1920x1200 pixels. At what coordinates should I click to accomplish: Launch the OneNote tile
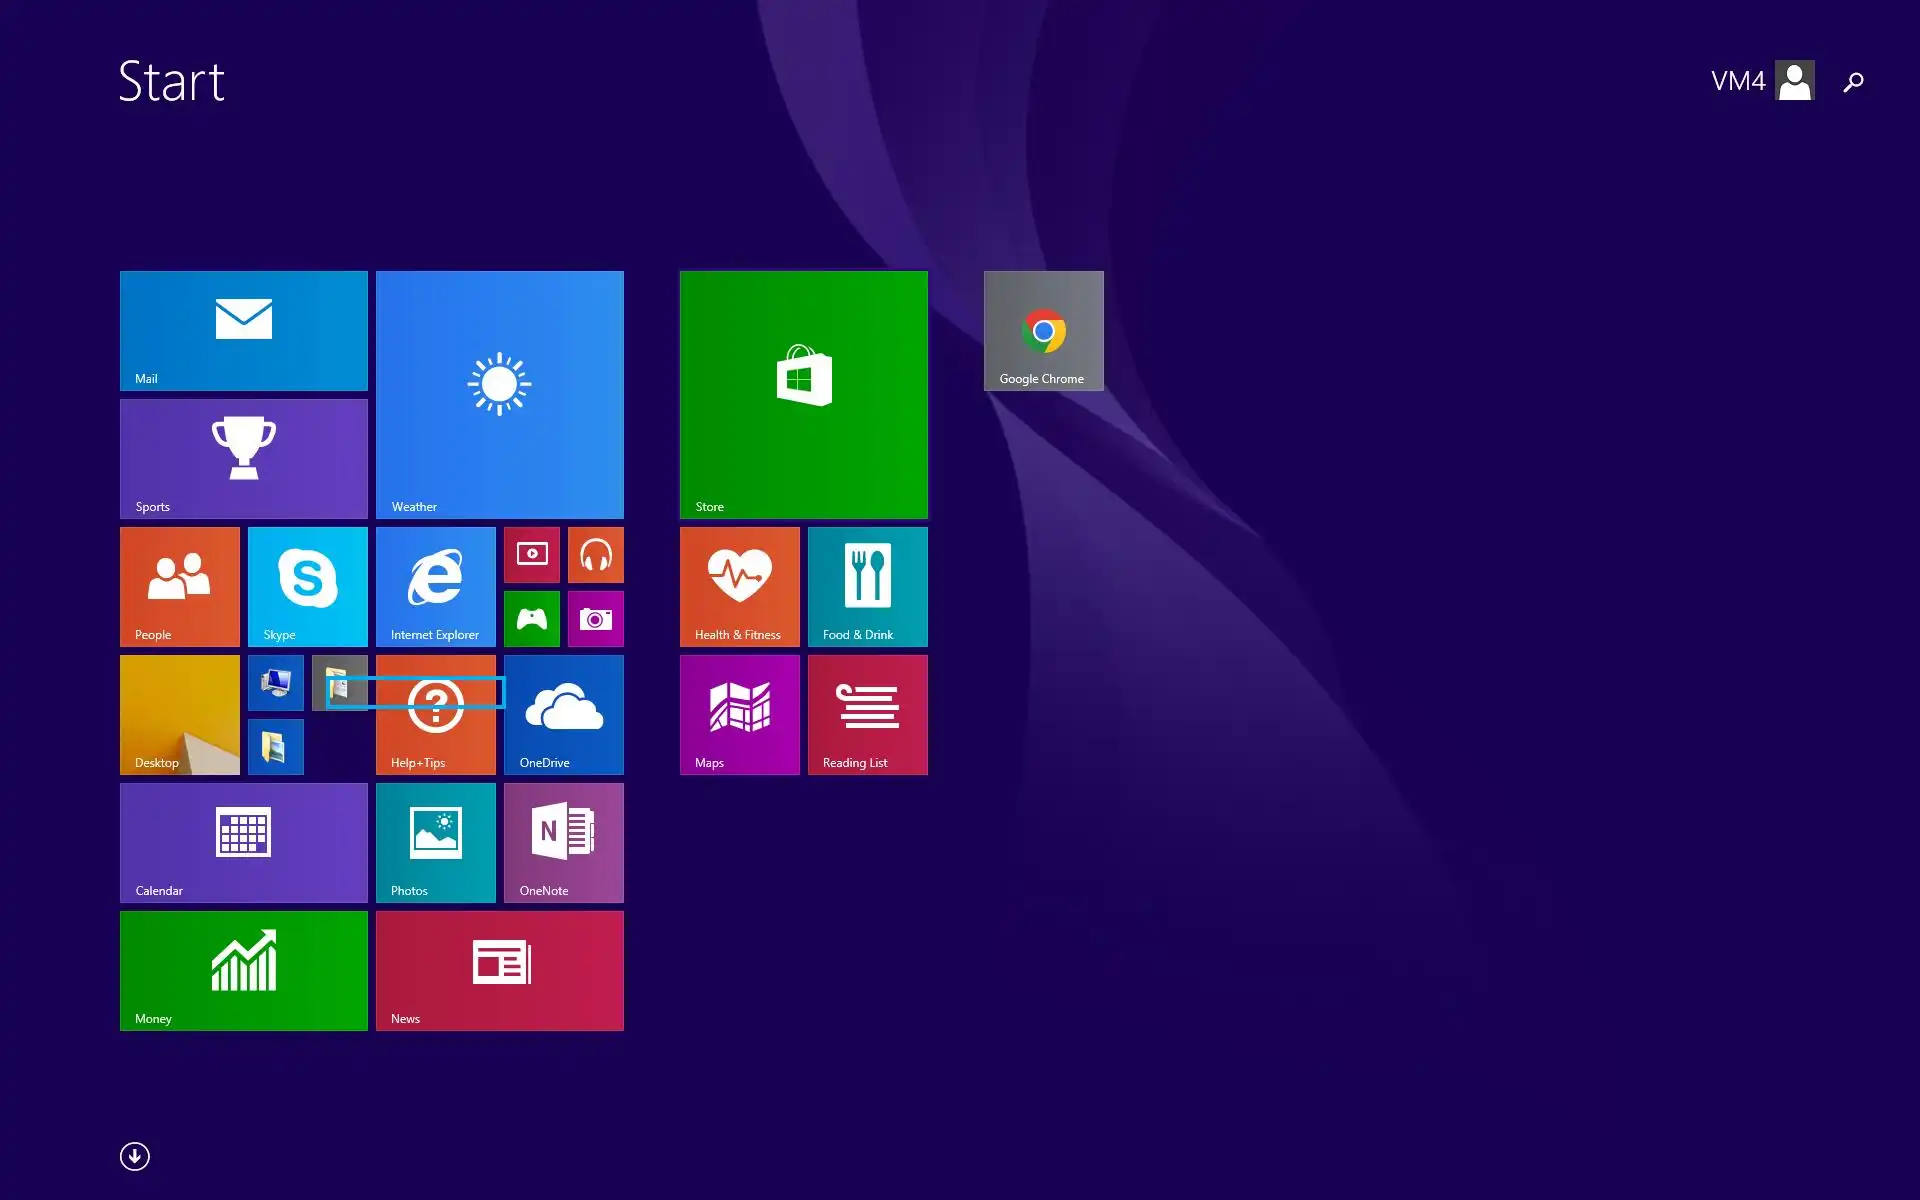click(x=563, y=842)
